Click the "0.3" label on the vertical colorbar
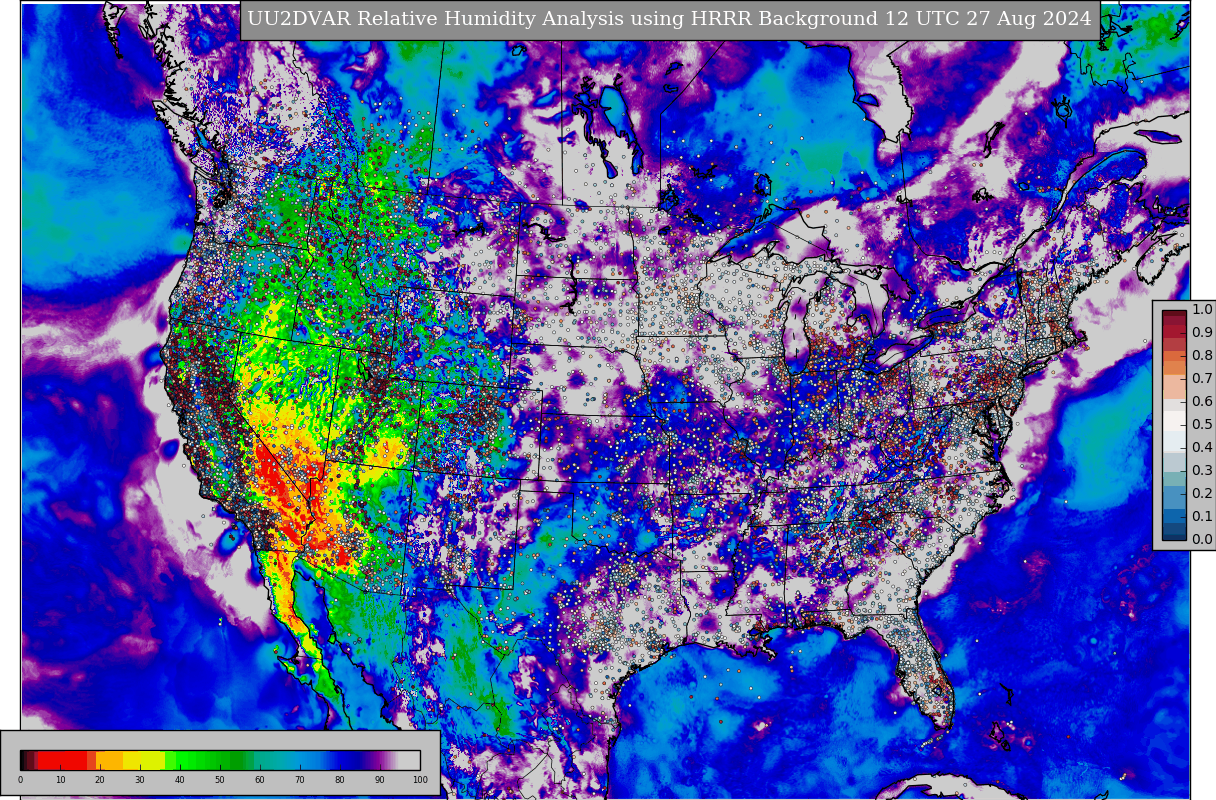The image size is (1216, 800). pyautogui.click(x=1202, y=471)
